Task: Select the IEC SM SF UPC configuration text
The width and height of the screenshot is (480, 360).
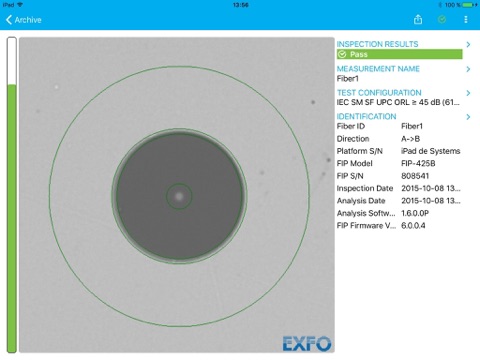Action: (x=398, y=102)
